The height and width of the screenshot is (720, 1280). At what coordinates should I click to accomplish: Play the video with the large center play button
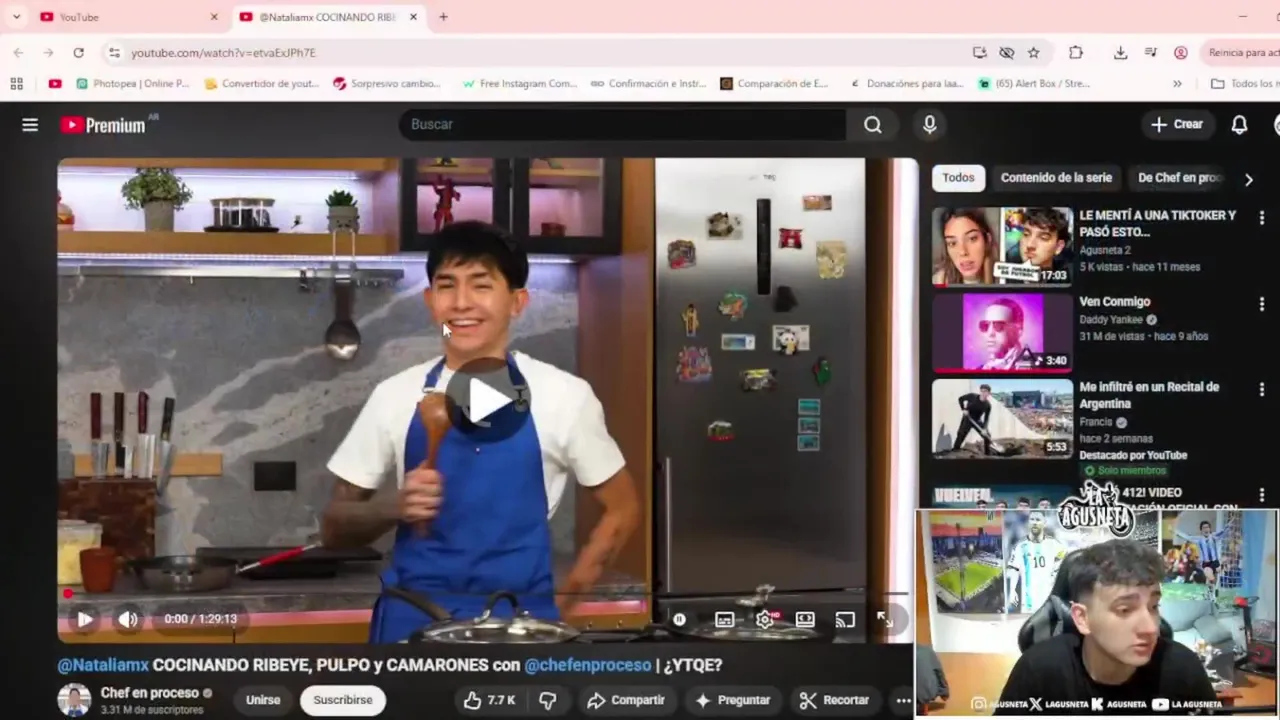(487, 400)
